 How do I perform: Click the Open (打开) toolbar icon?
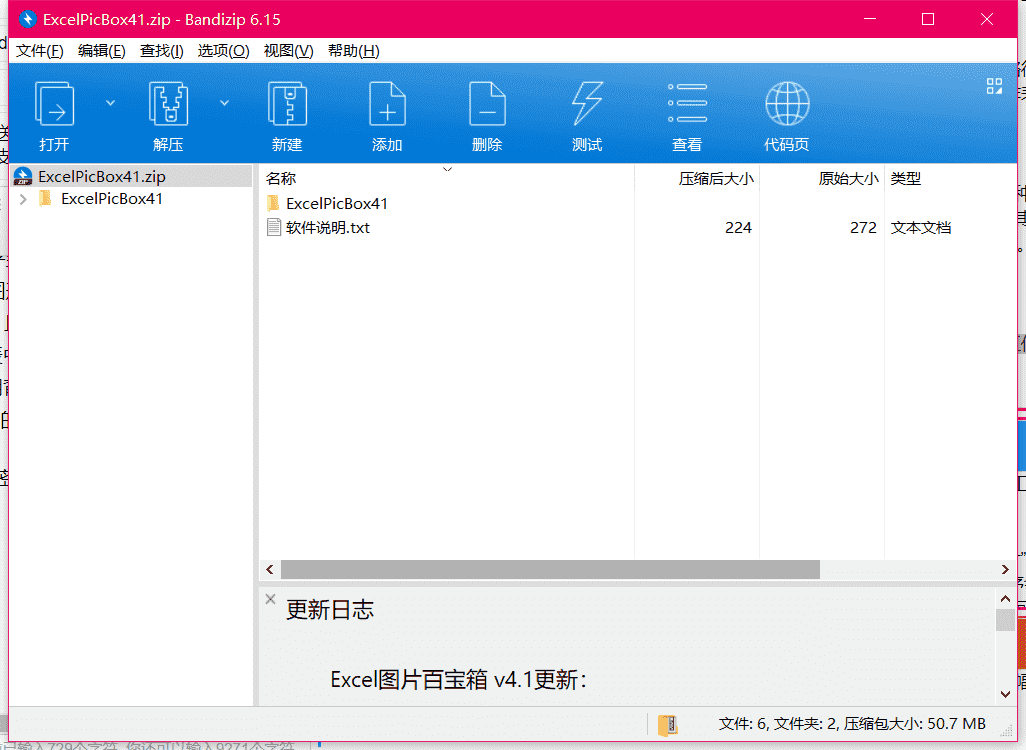(x=54, y=103)
